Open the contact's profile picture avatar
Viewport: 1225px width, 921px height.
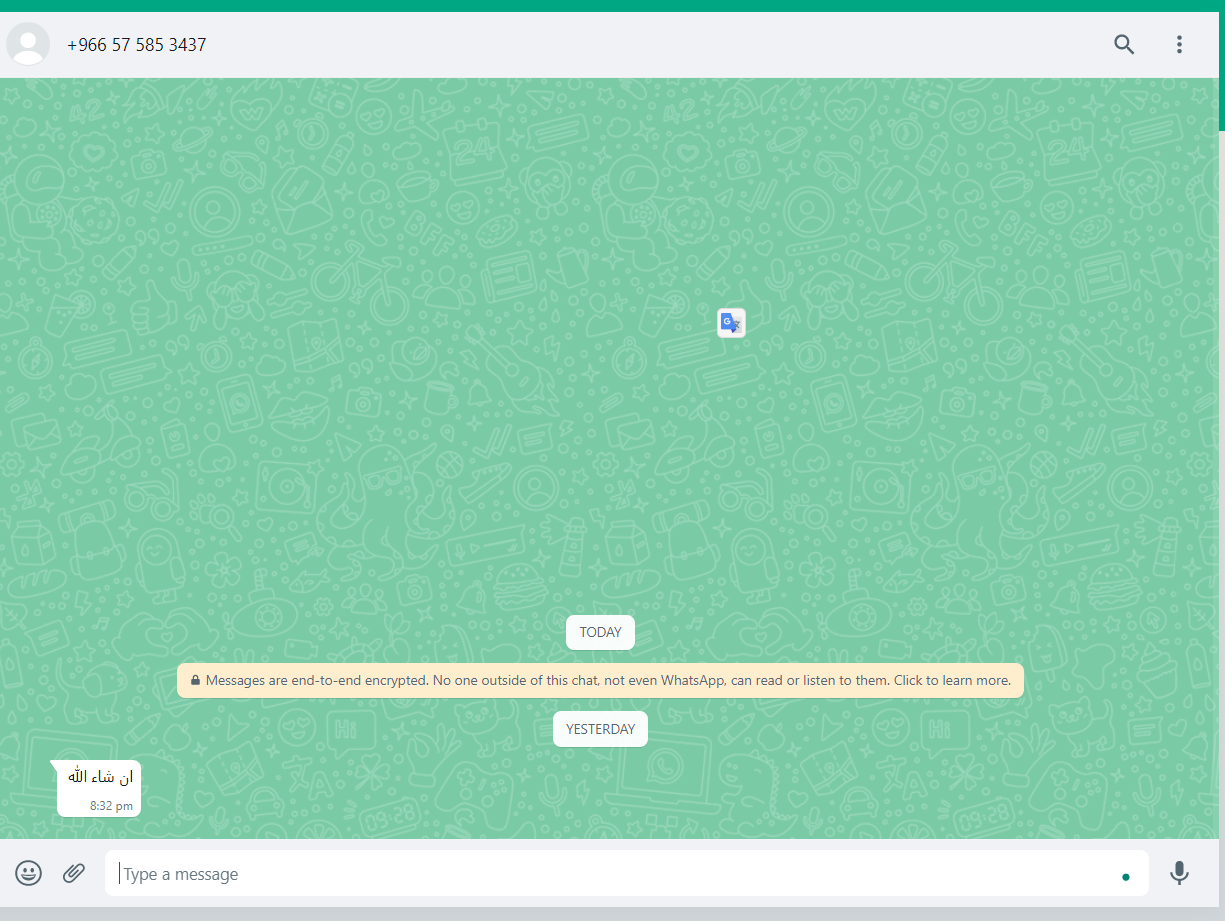coord(28,44)
